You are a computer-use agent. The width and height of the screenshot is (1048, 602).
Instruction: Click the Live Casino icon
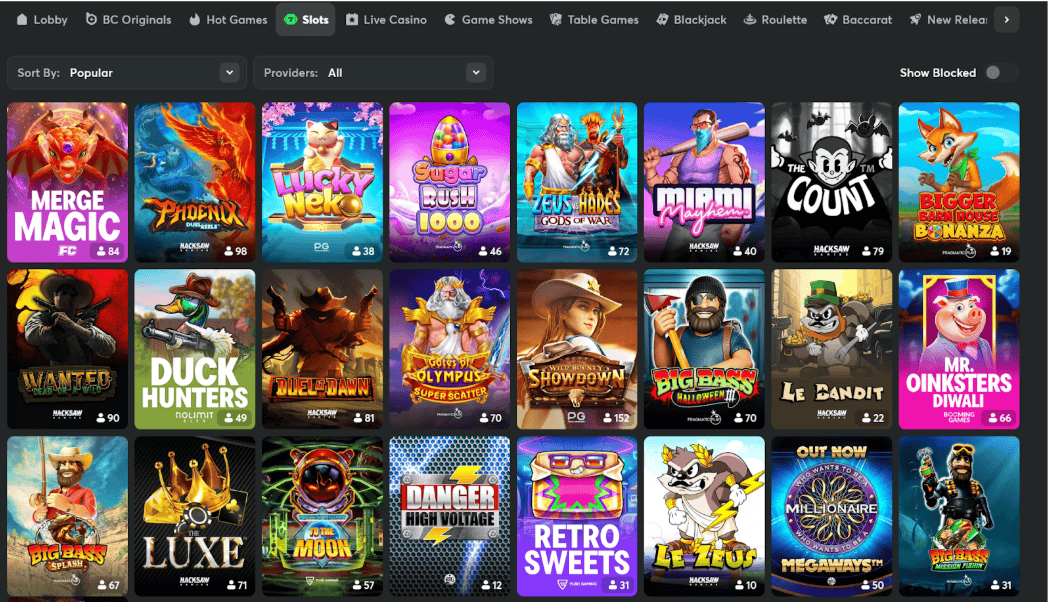point(352,19)
